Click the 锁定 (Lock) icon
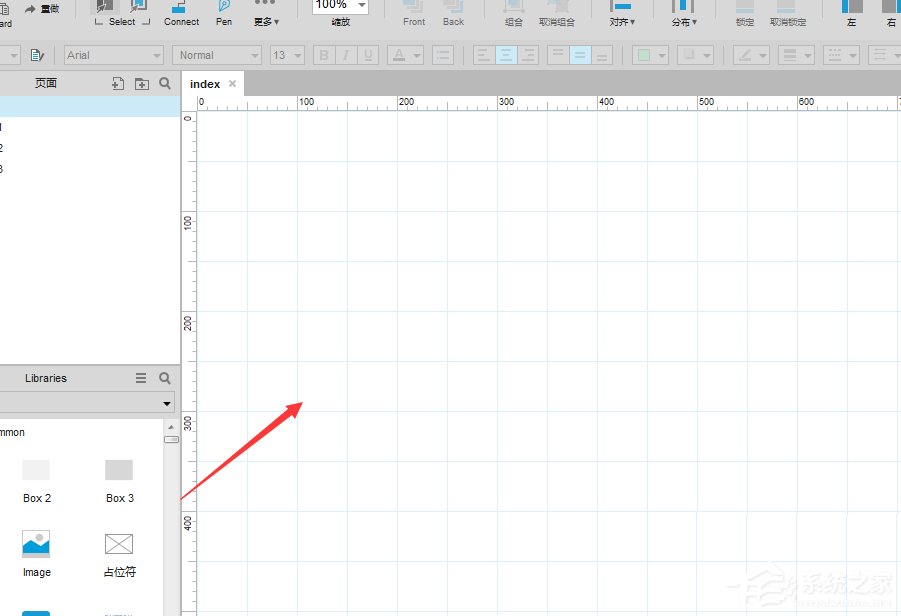The image size is (901, 616). 745,13
